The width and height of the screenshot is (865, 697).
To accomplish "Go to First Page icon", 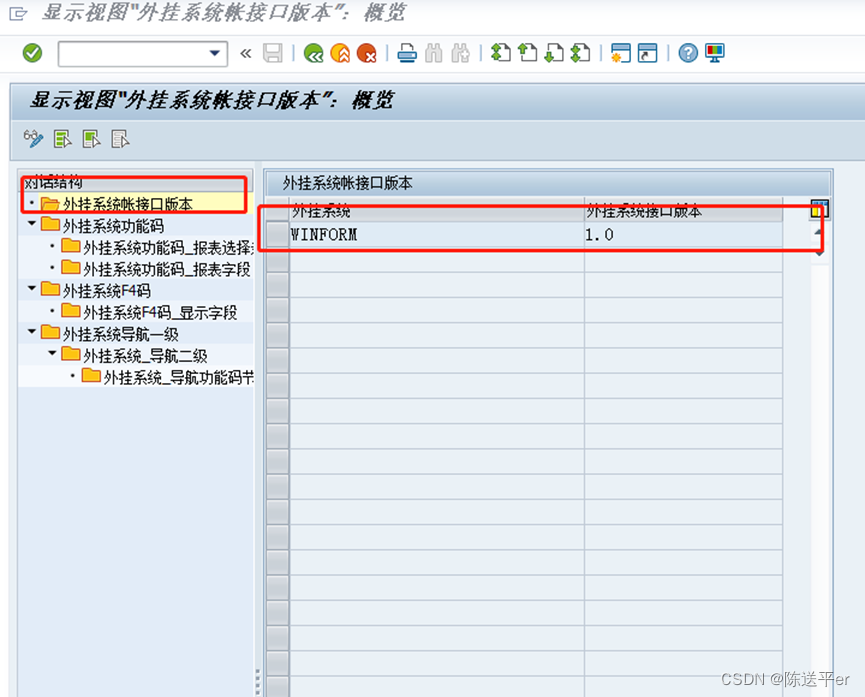I will 501,53.
